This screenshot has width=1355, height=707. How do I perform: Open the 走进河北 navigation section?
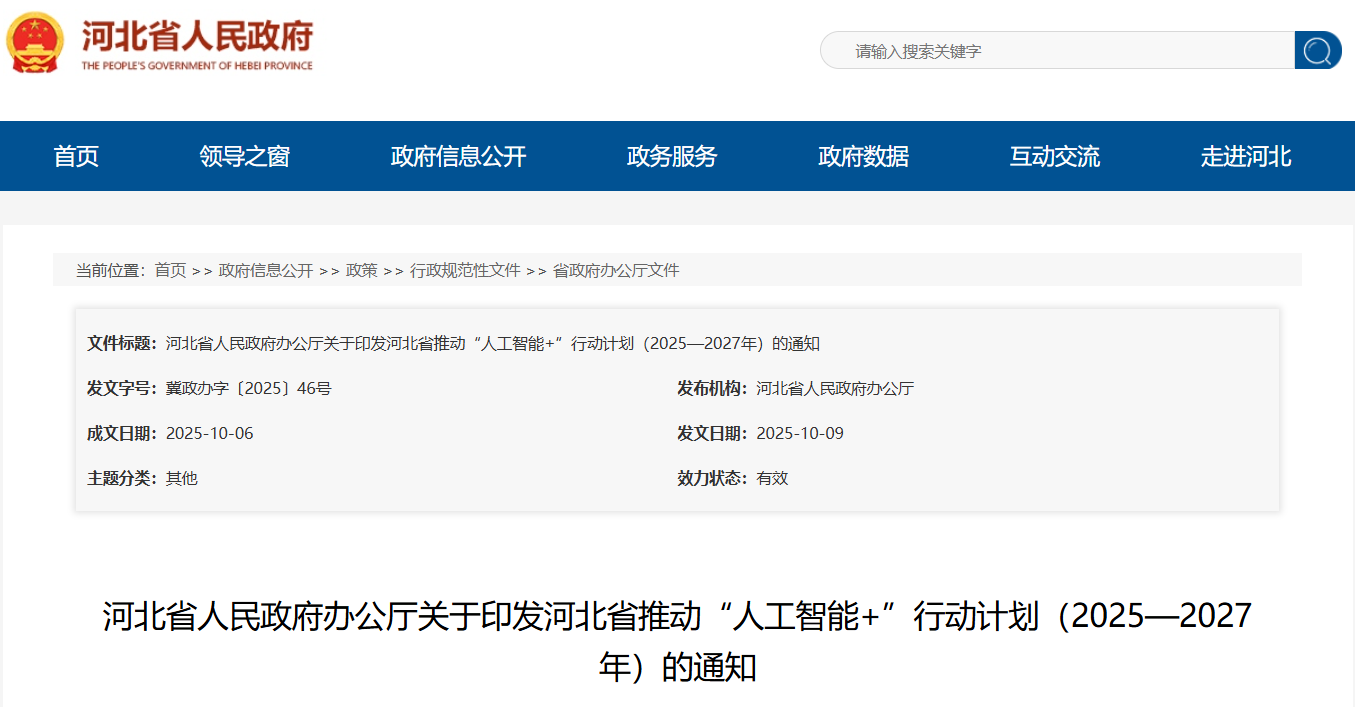(1246, 156)
